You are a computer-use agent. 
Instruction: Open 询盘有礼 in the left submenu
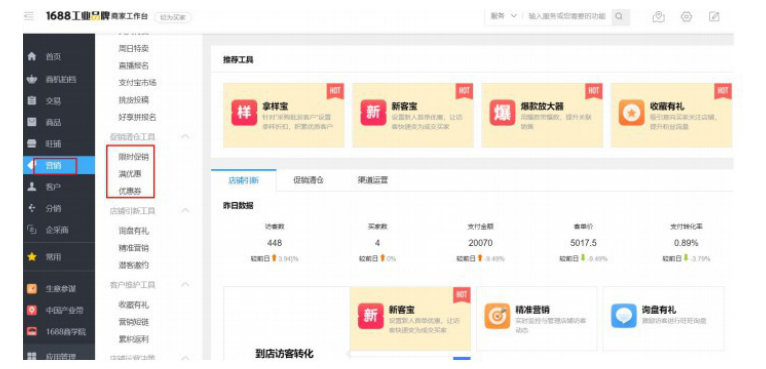pos(133,231)
